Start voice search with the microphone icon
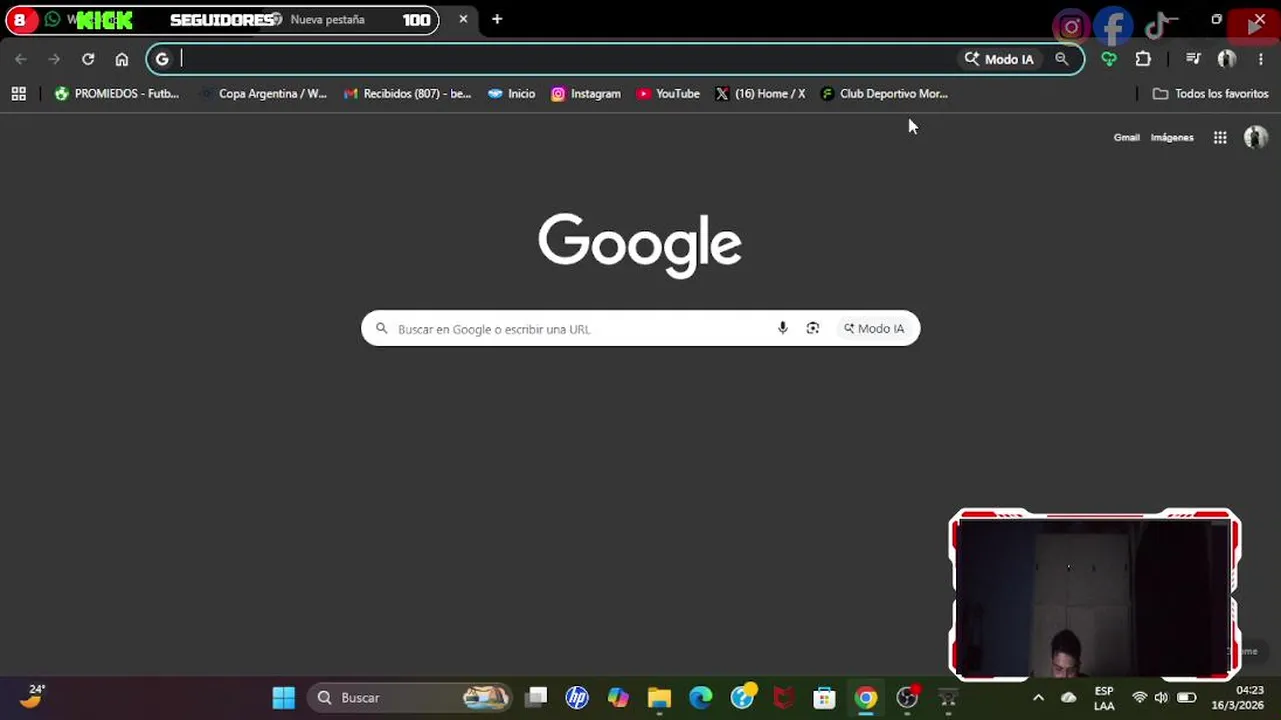 (783, 328)
